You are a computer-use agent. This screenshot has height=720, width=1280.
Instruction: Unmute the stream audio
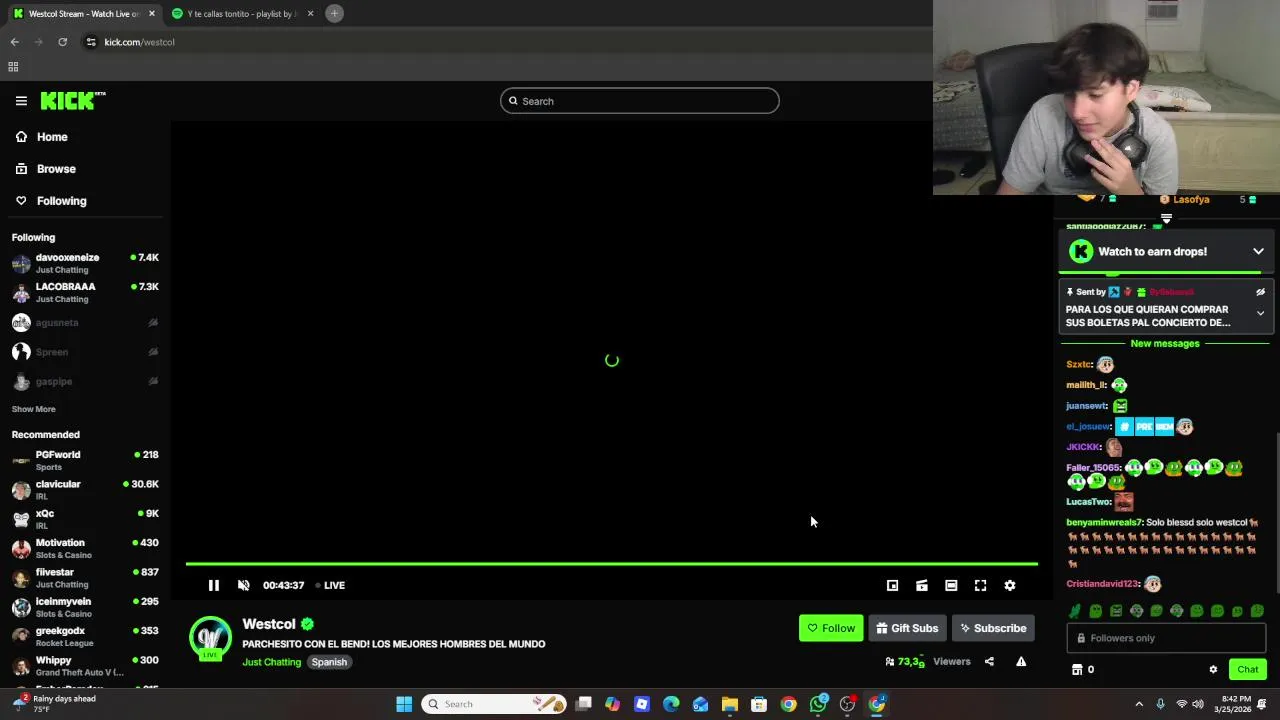[x=243, y=585]
